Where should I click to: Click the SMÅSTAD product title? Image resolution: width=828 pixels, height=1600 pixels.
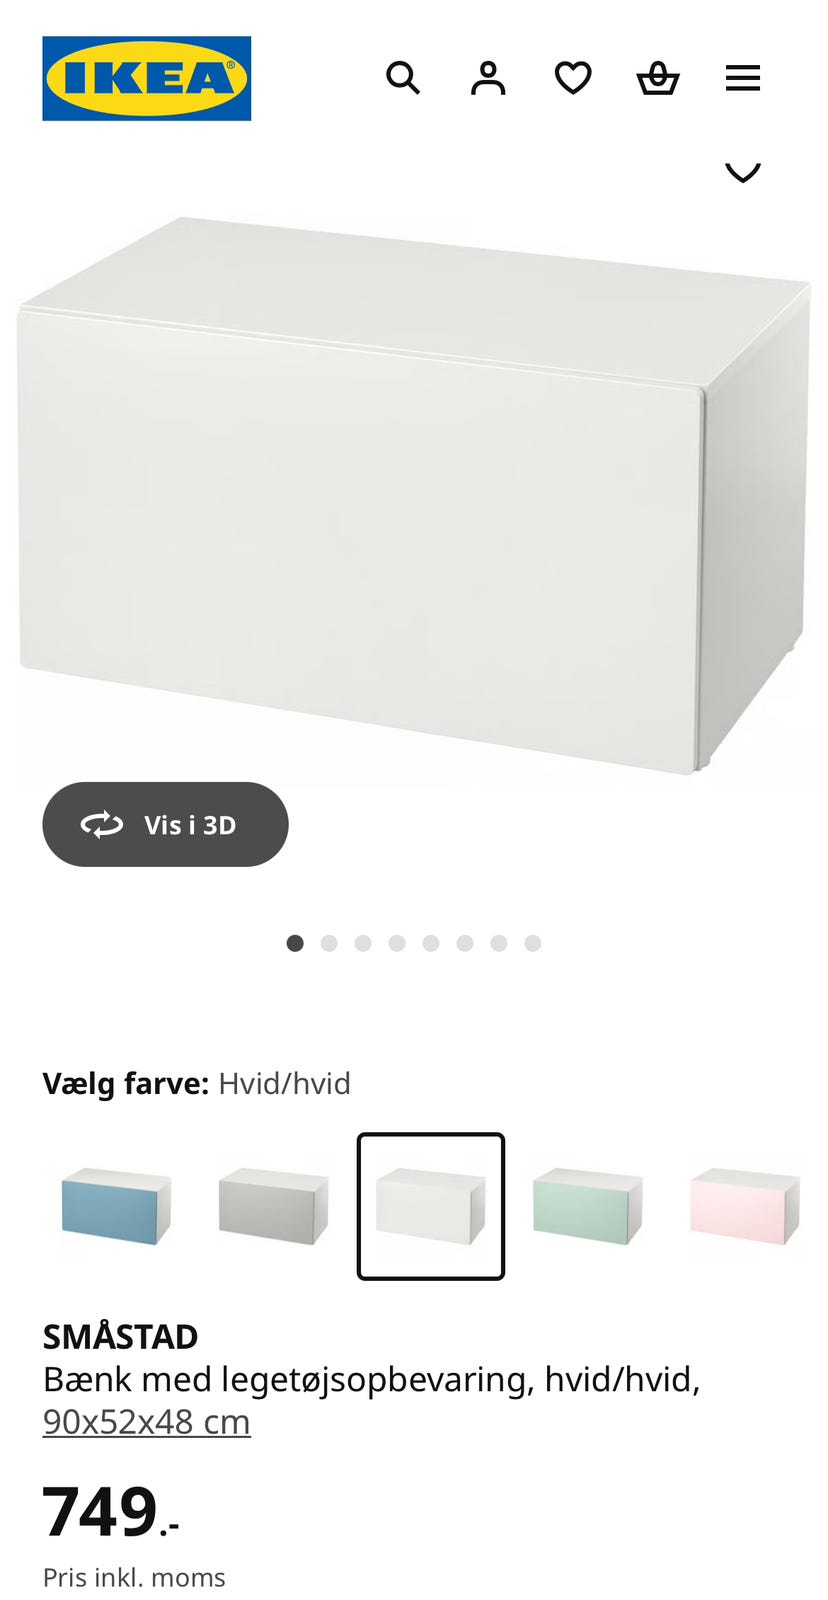[x=121, y=1336]
